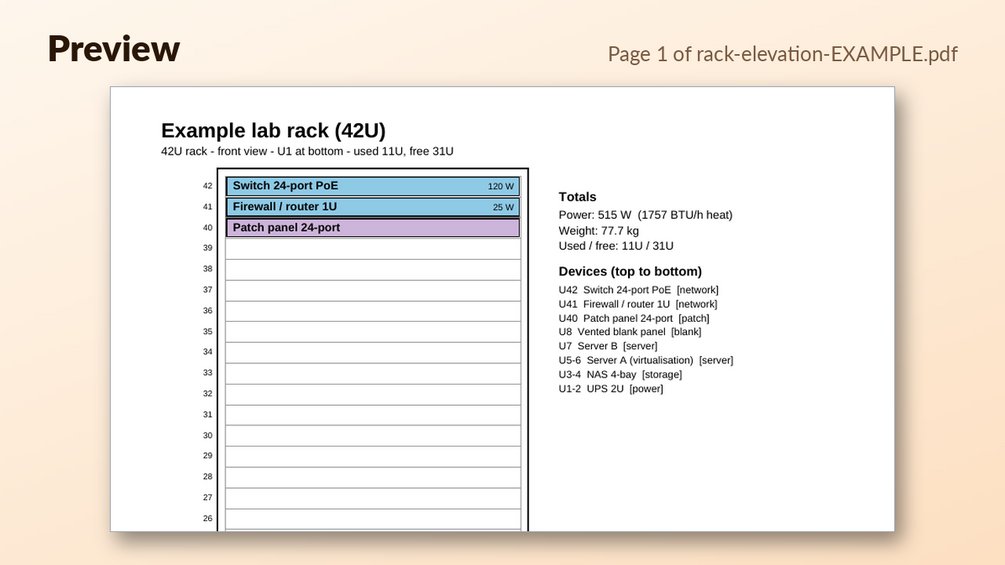This screenshot has width=1005, height=565.
Task: Click 'U7 Server B [server]' entry
Action: (608, 346)
